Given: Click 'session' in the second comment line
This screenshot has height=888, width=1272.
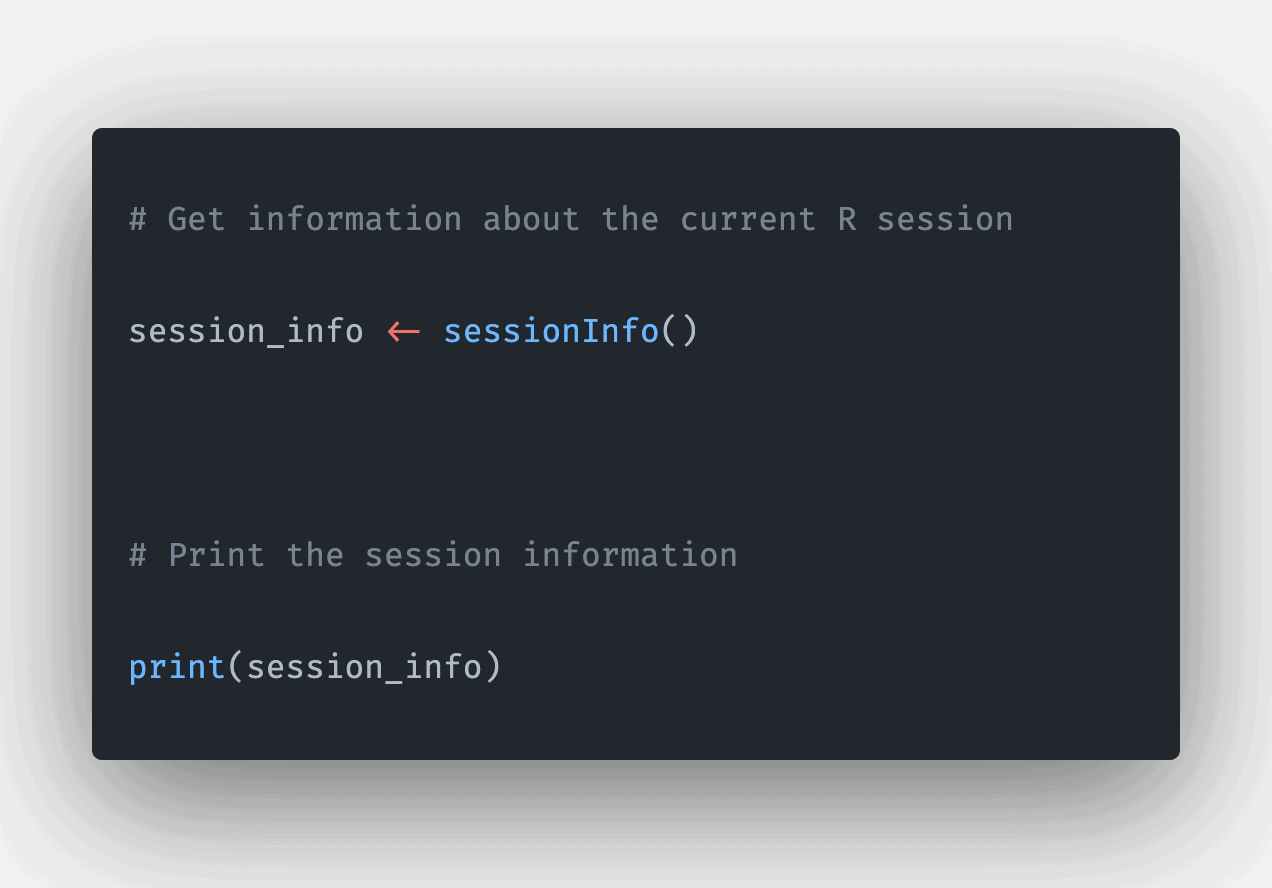Looking at the screenshot, I should click(x=433, y=555).
